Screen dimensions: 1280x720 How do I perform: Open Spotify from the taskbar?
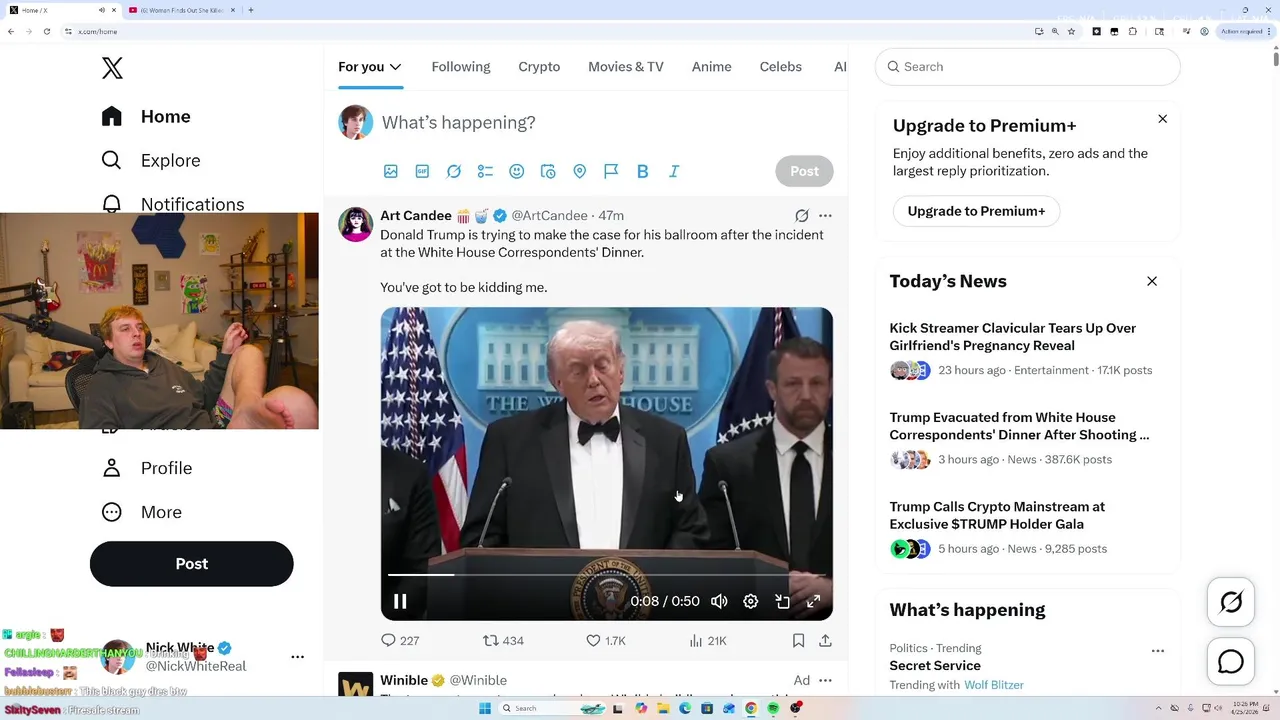(x=773, y=708)
